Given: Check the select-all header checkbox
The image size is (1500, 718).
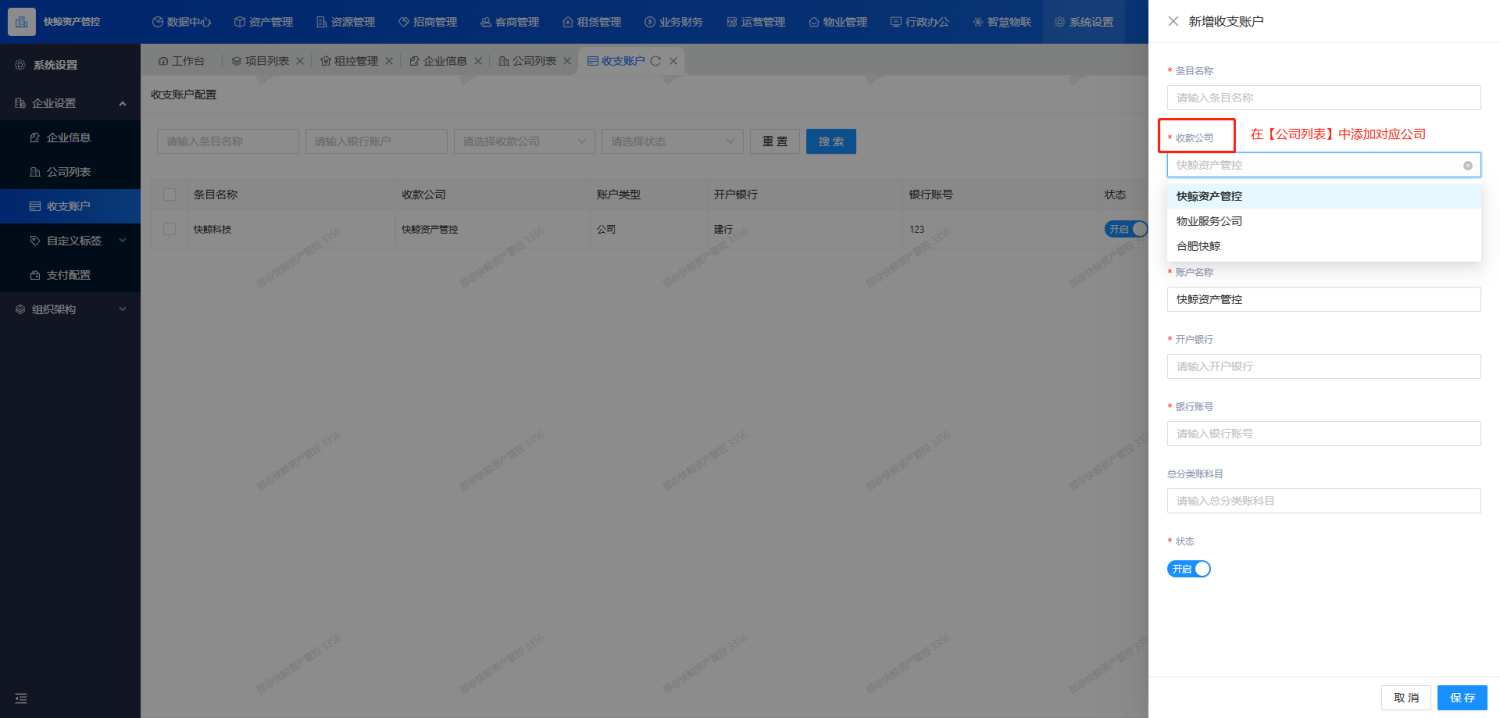Looking at the screenshot, I should point(169,195).
